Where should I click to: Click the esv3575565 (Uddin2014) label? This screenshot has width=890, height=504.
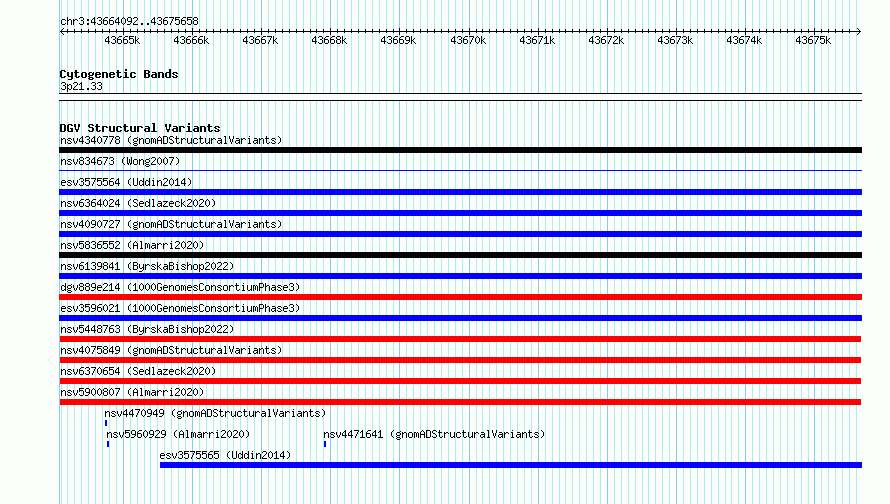225,455
